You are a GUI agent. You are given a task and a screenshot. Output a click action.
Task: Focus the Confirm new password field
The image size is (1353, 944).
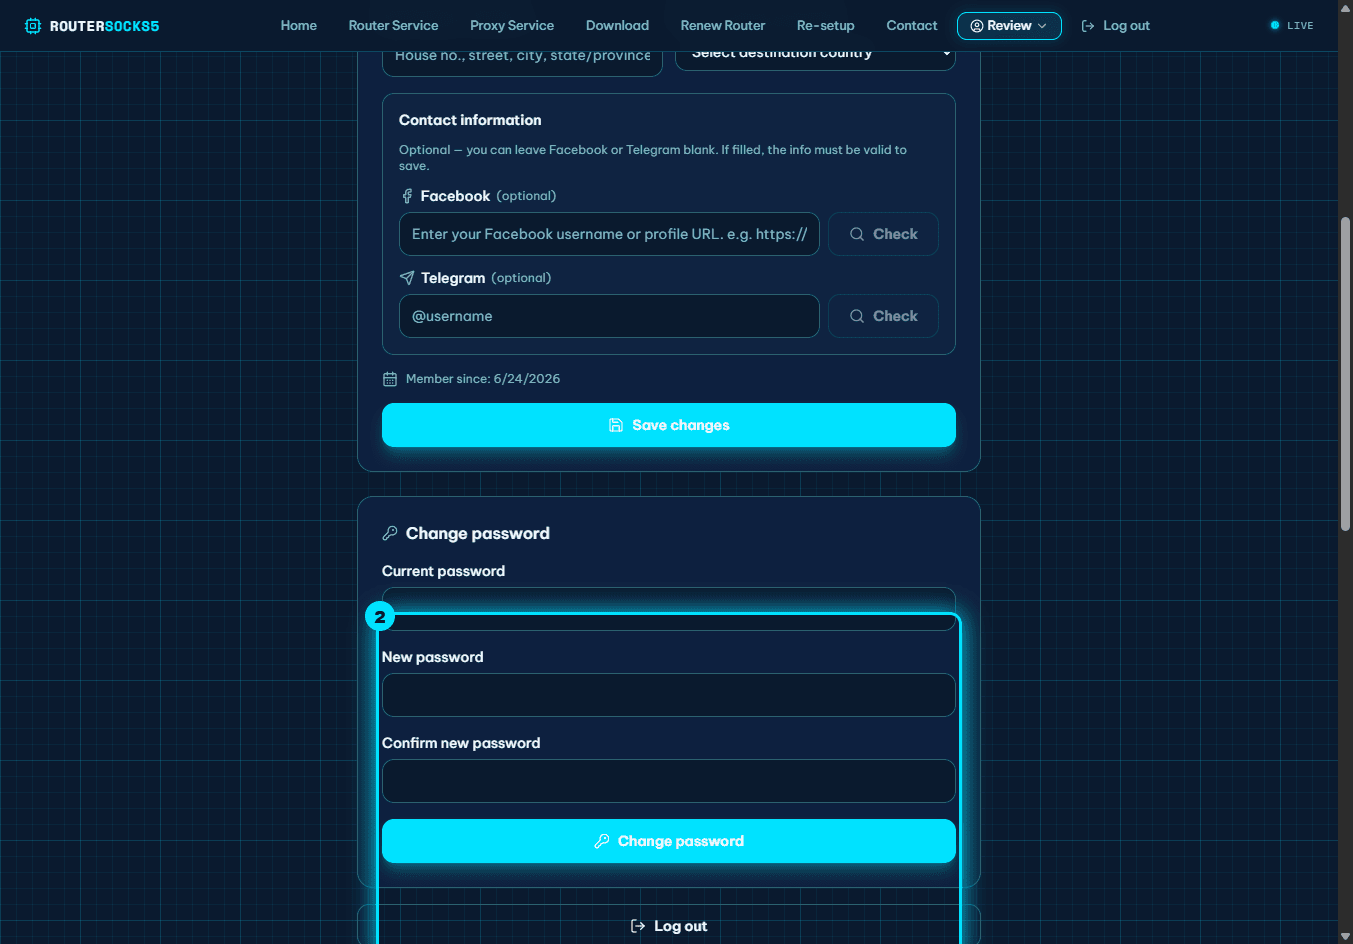pos(669,781)
